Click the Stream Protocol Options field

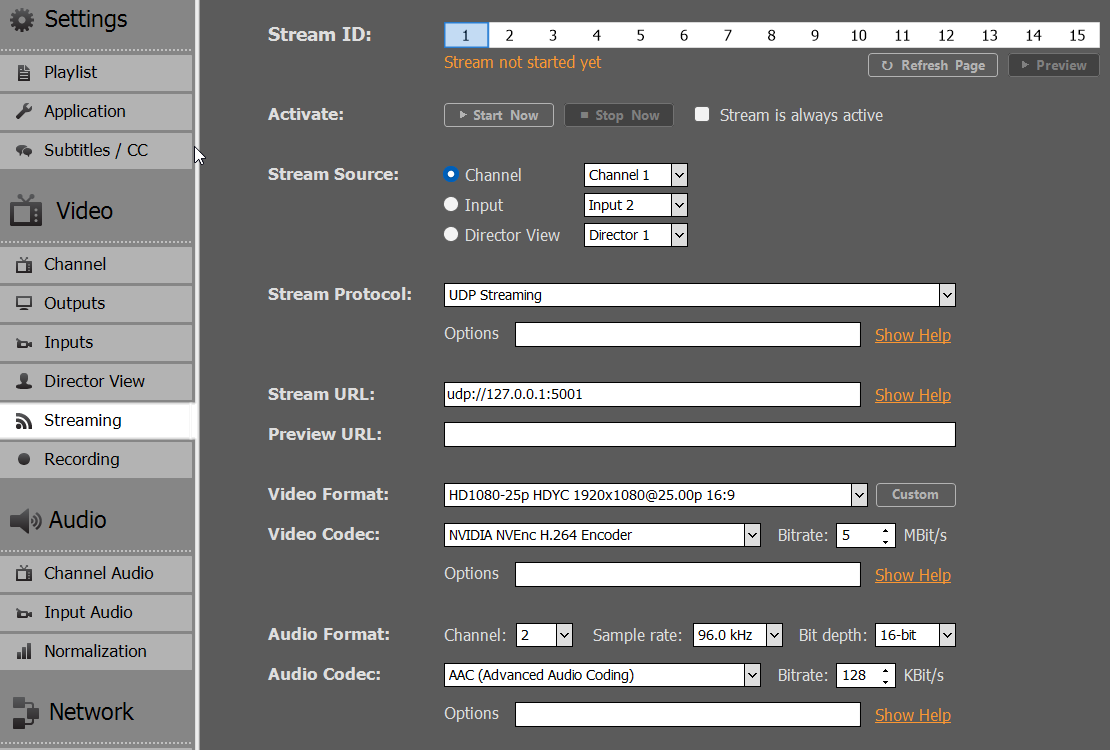(x=688, y=335)
